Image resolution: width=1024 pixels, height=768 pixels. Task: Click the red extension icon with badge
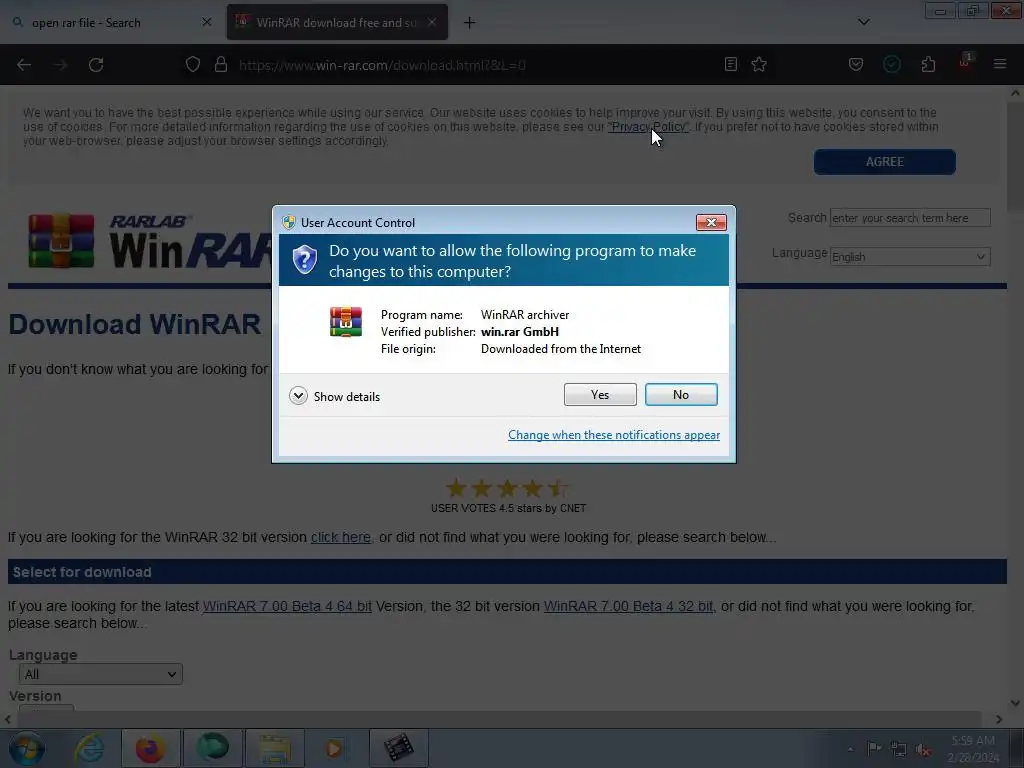tap(965, 62)
